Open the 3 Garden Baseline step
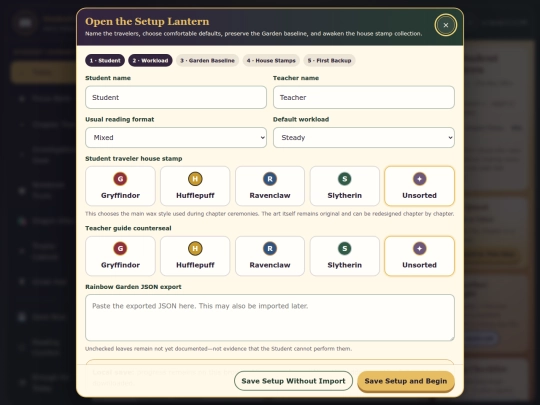 (207, 61)
